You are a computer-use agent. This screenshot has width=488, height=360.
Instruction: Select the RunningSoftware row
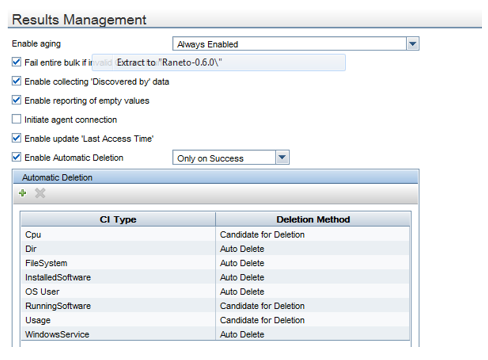tap(215, 306)
